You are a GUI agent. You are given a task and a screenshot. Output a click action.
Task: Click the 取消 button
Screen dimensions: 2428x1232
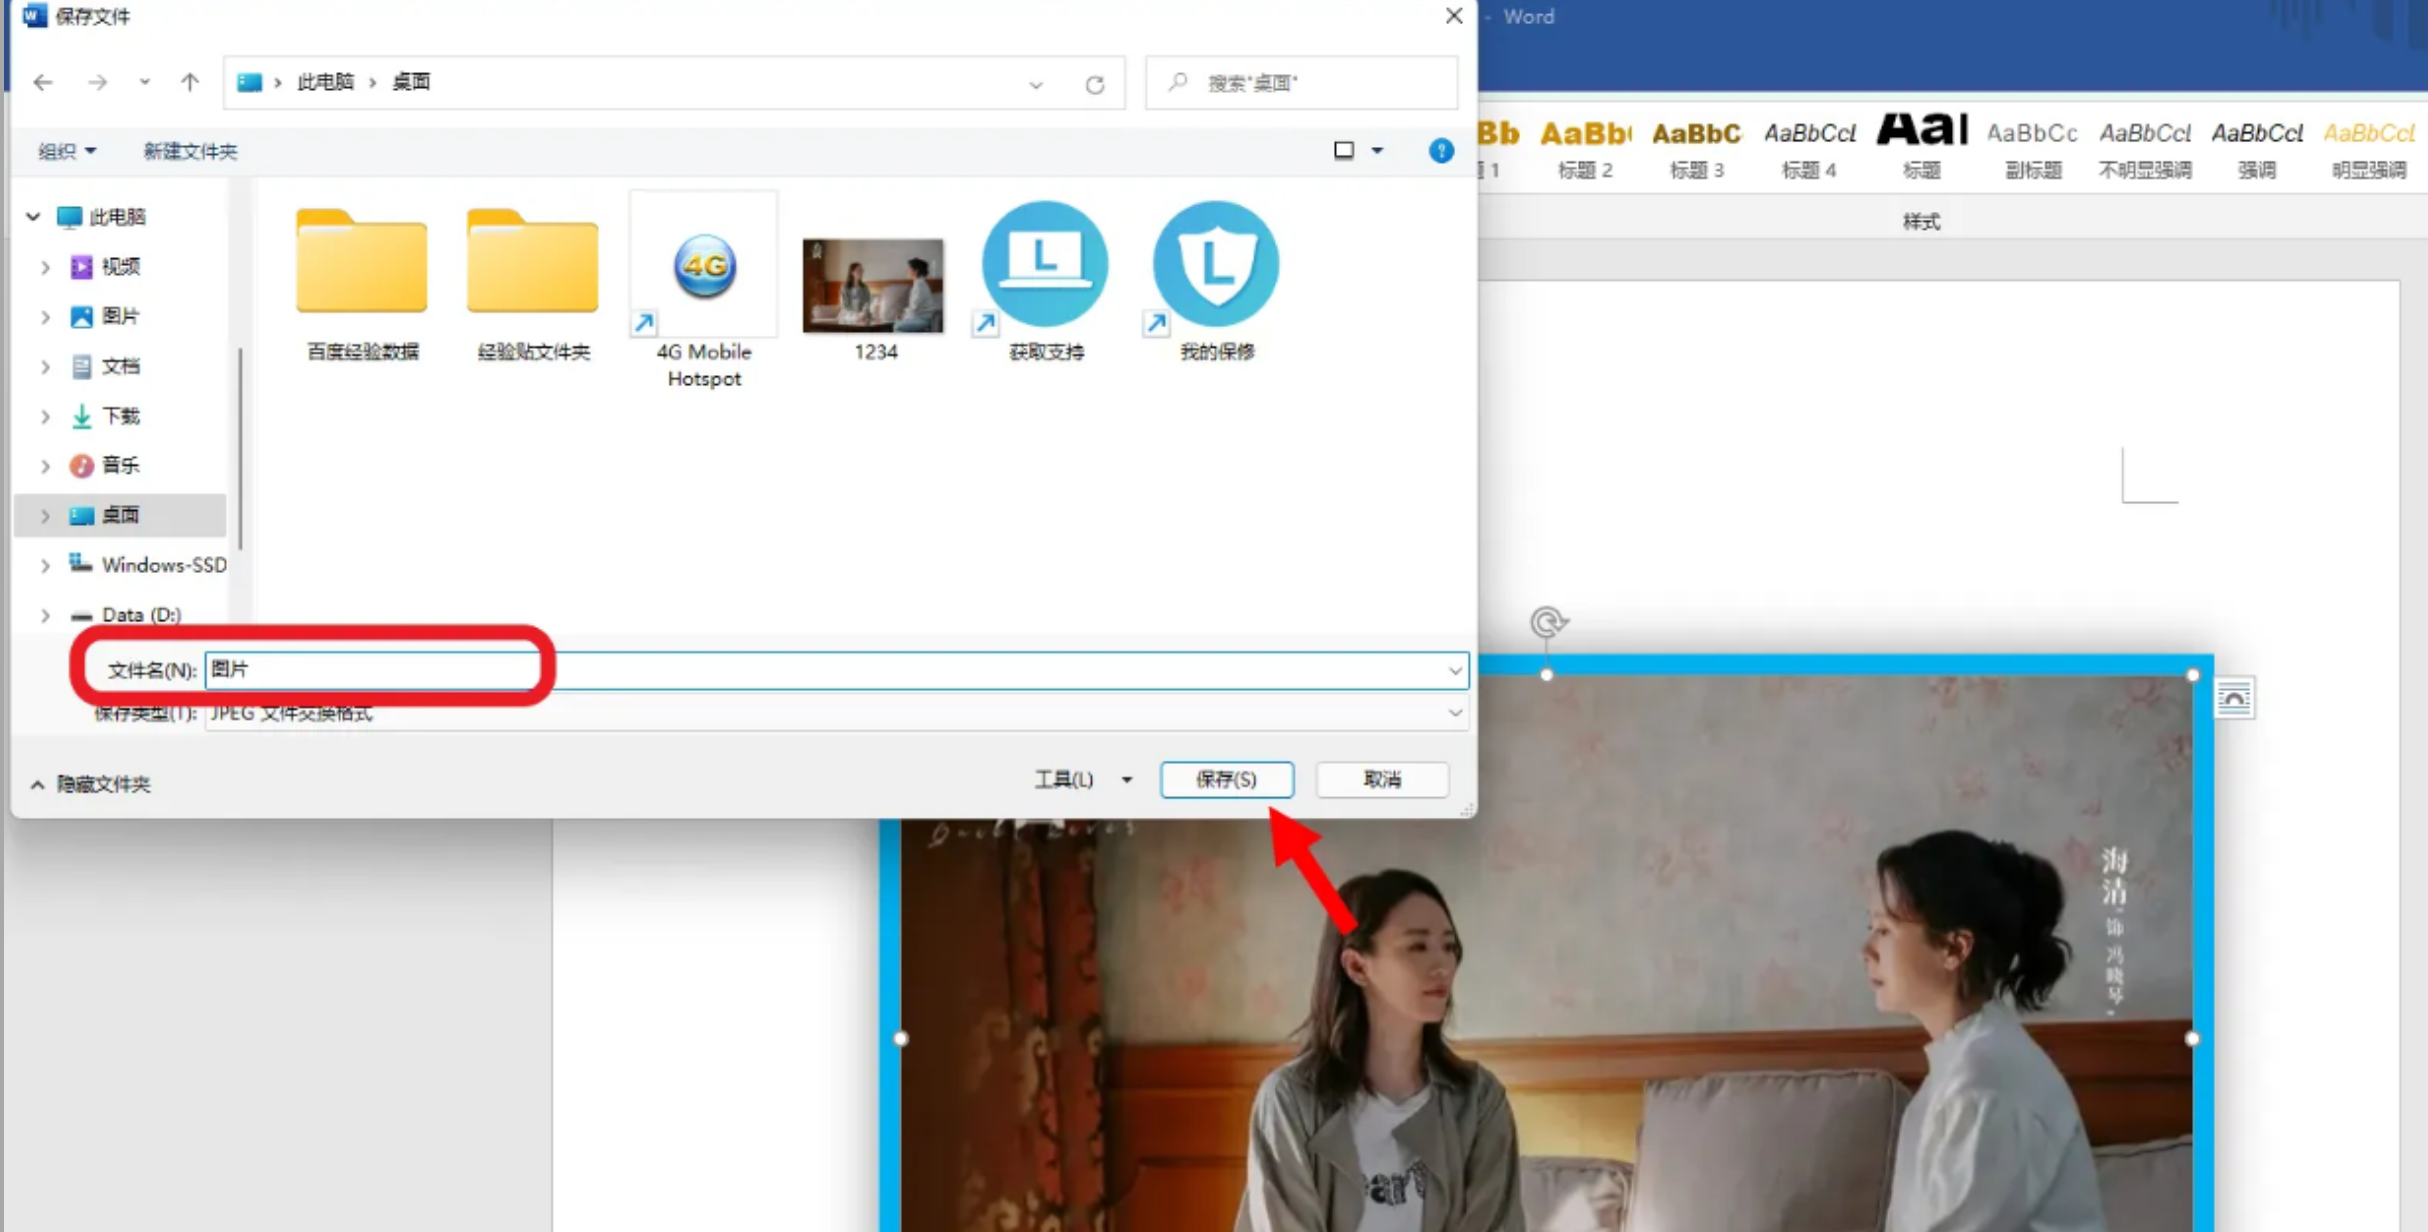[1382, 779]
